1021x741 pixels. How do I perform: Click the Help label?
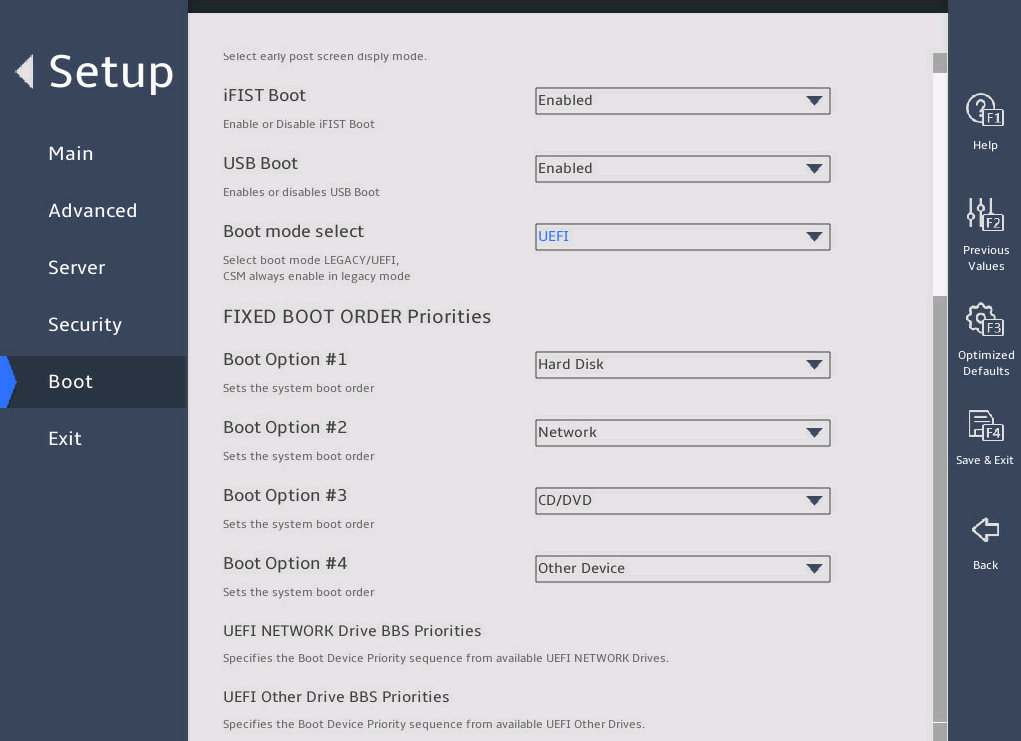point(985,145)
